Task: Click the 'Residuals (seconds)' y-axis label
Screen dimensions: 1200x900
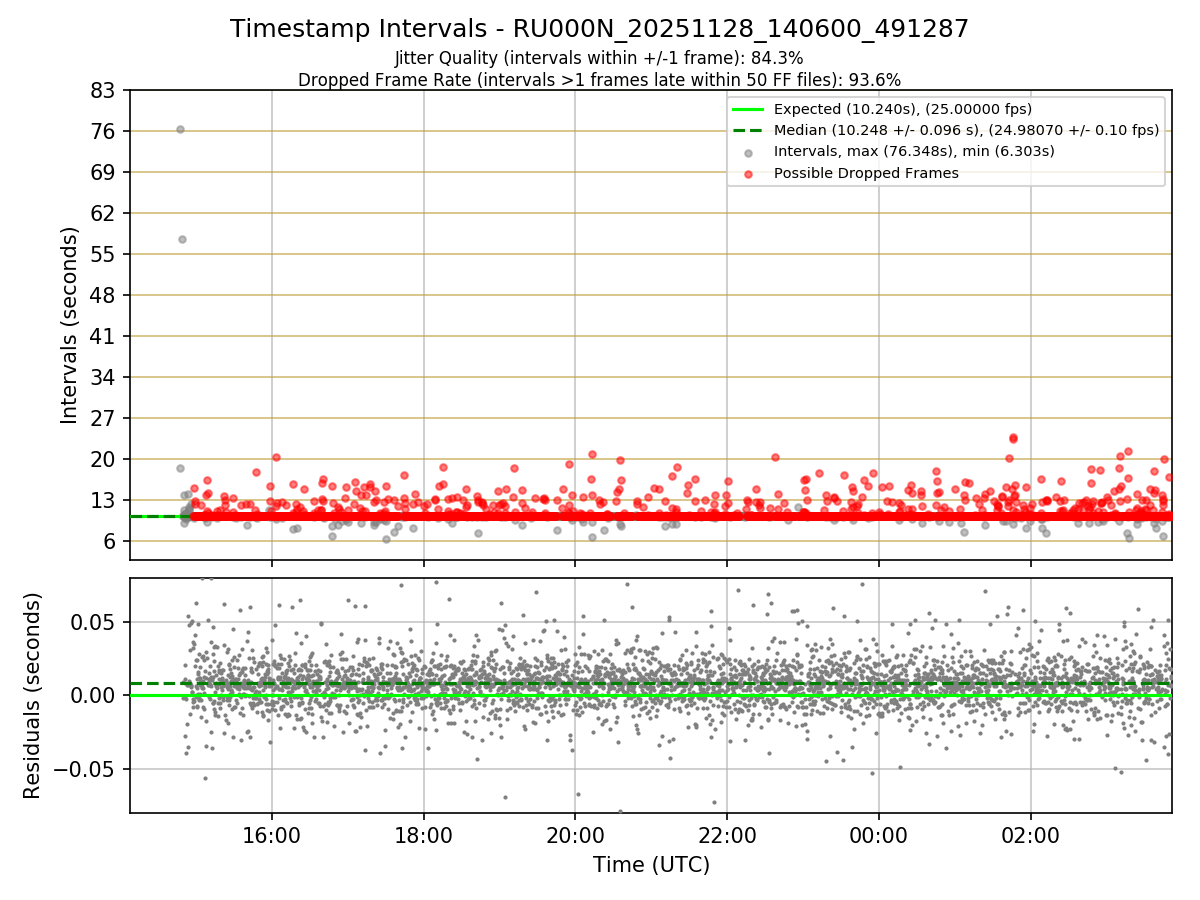Action: click(33, 695)
